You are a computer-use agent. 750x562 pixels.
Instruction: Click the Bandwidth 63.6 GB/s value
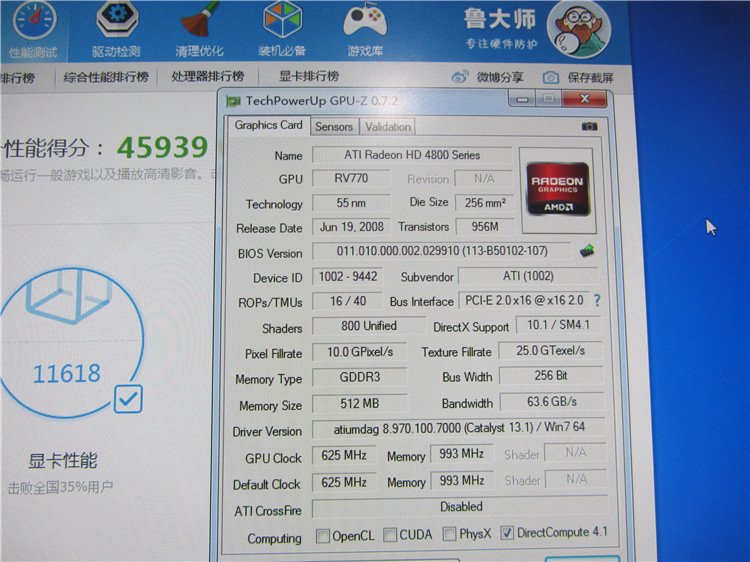point(552,402)
